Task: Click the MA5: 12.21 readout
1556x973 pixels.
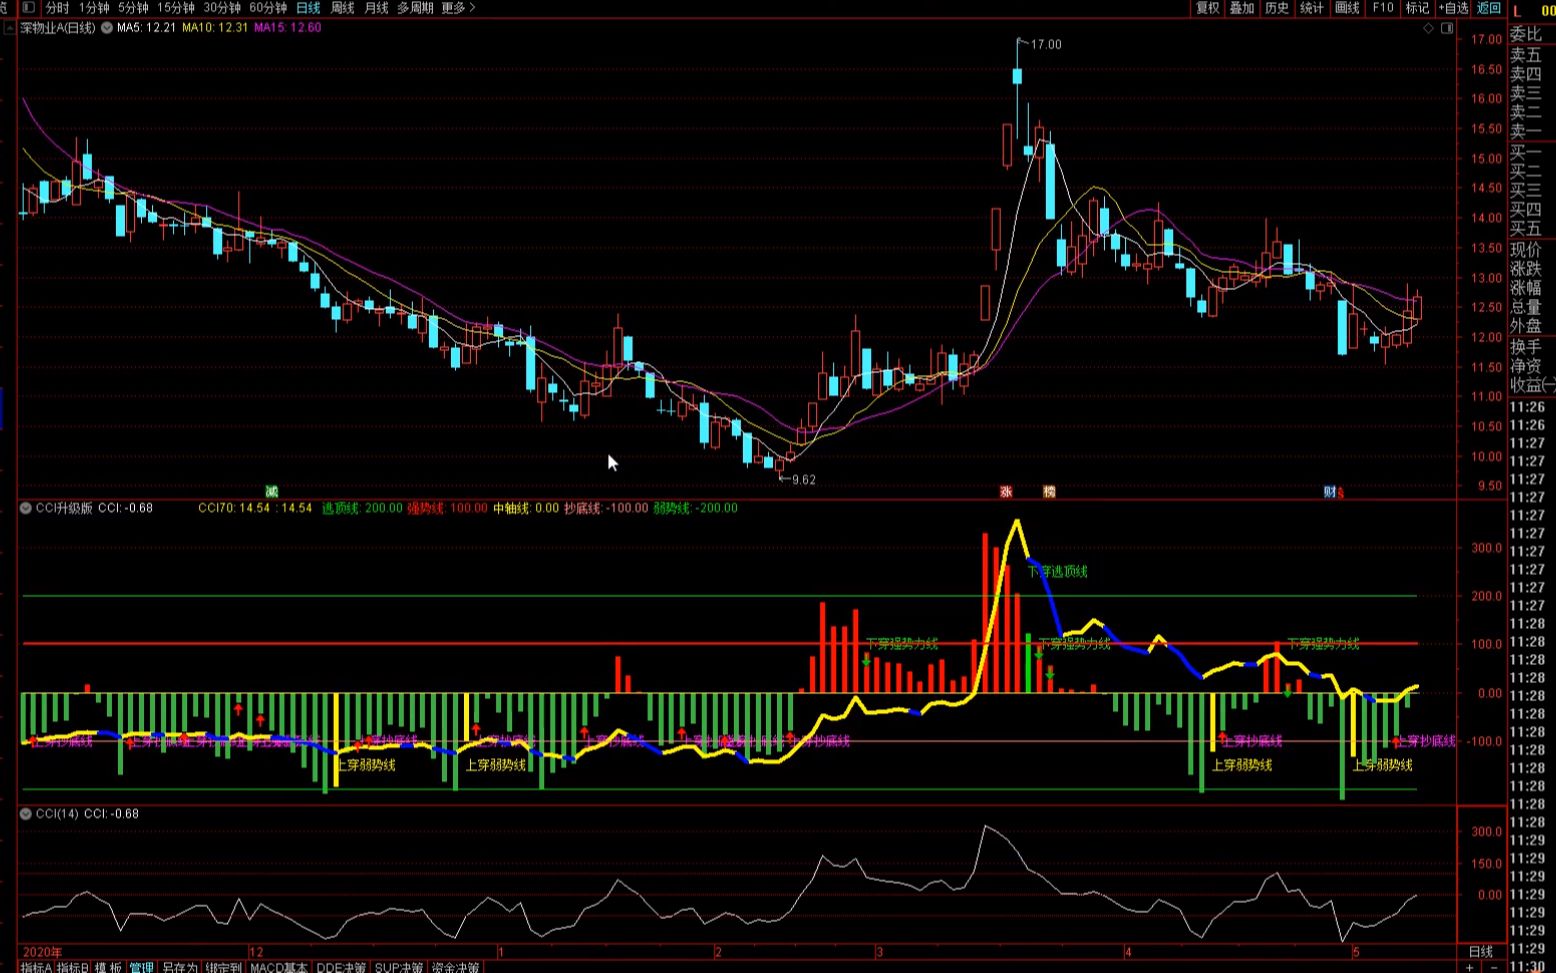Action: [x=146, y=28]
